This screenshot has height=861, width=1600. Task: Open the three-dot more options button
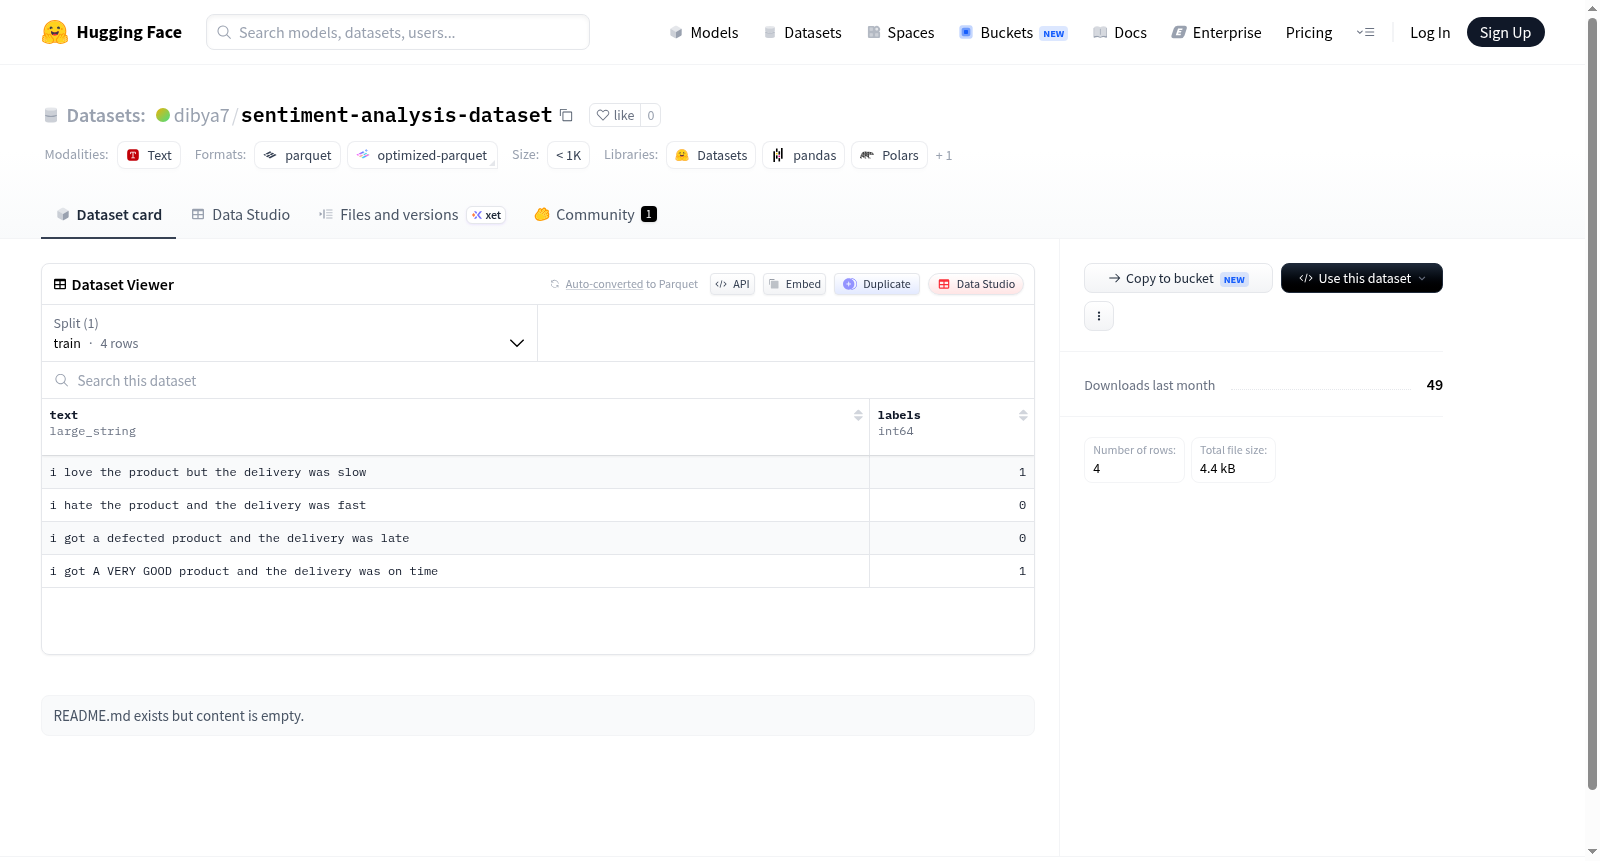(x=1099, y=316)
